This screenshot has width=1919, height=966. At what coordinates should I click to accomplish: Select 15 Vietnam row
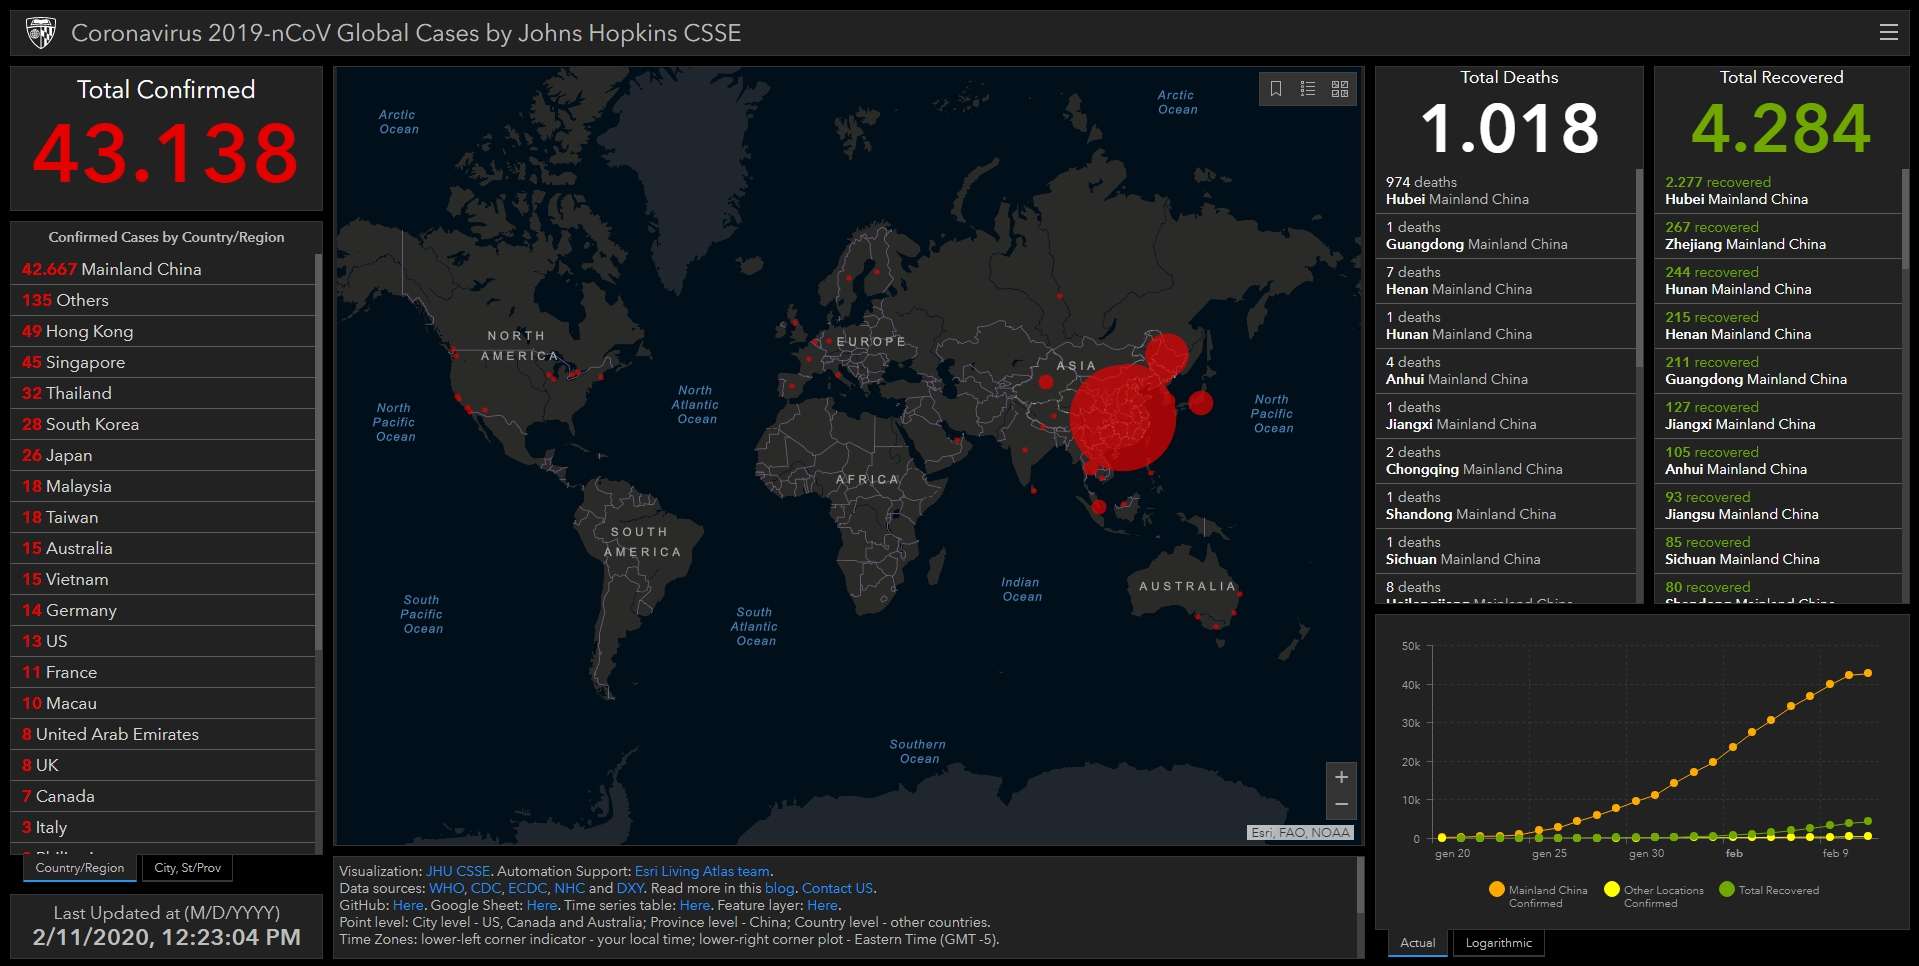(163, 579)
